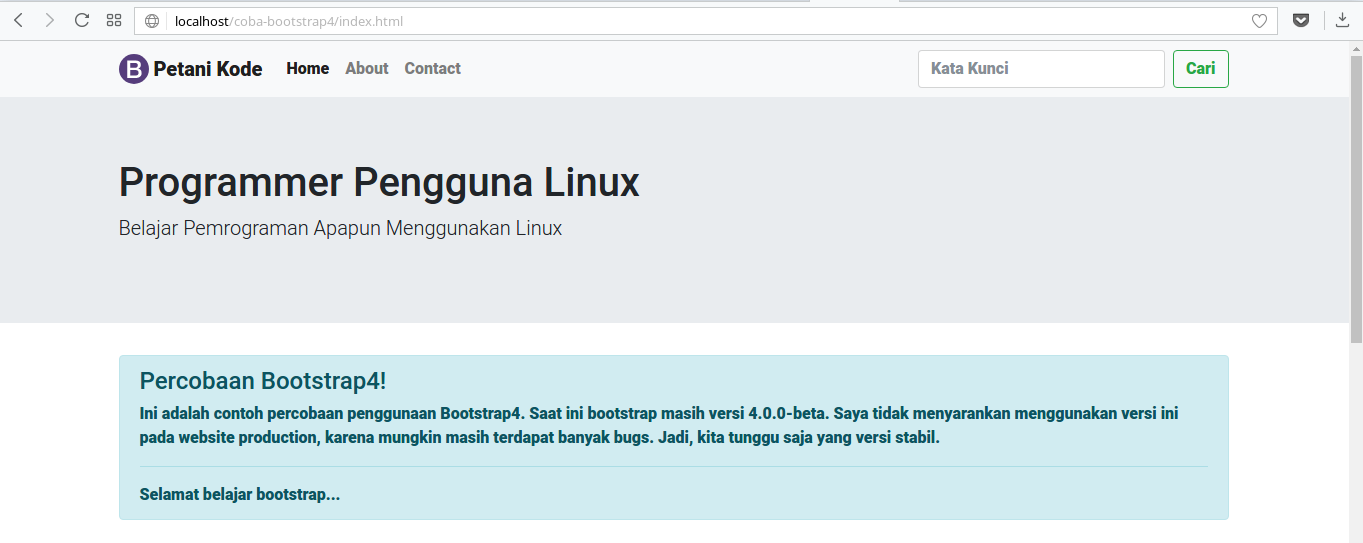This screenshot has width=1363, height=543.
Task: Click the Petani Kode brand link
Action: coord(208,69)
